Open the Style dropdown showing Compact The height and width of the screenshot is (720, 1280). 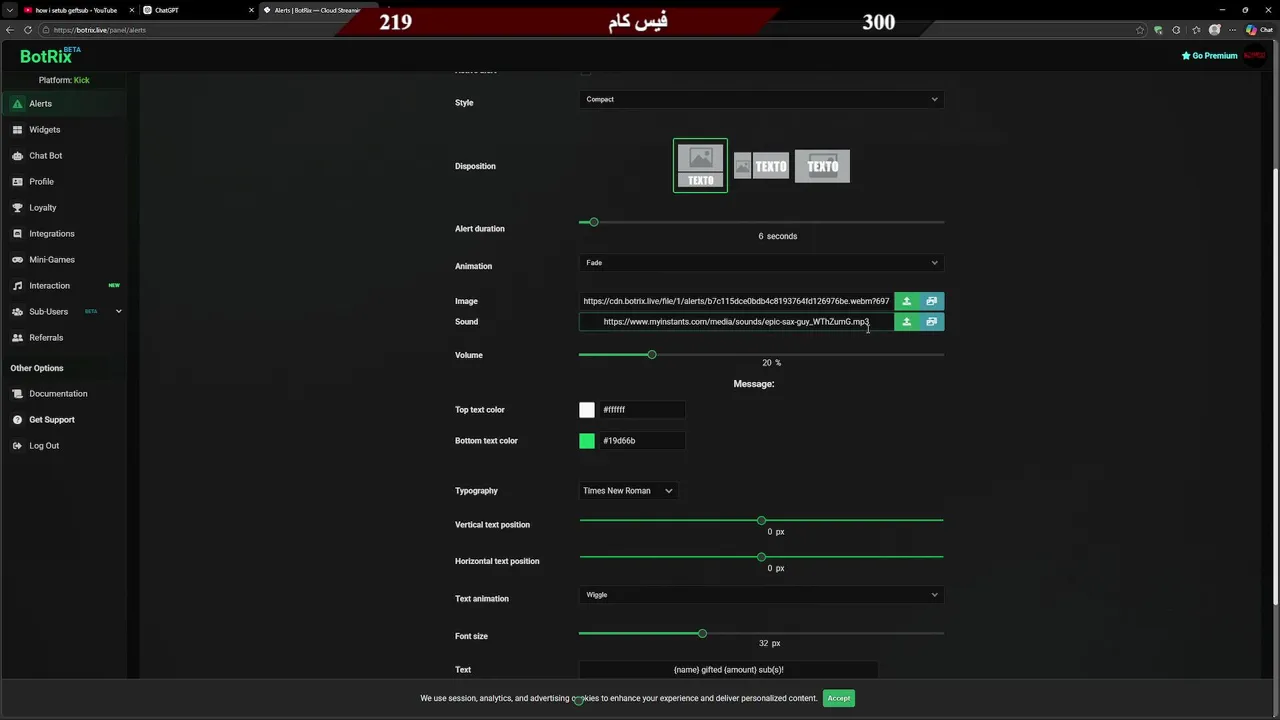tap(761, 99)
